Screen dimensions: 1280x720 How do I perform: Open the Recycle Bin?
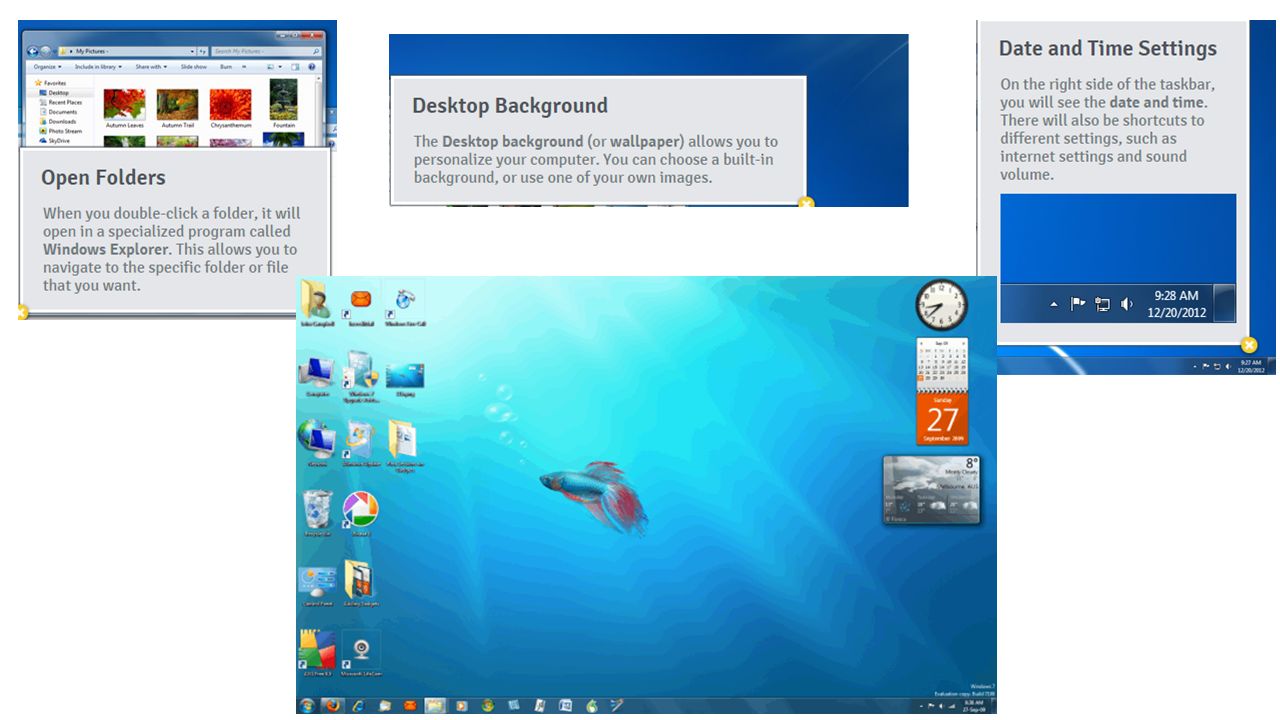tap(317, 511)
